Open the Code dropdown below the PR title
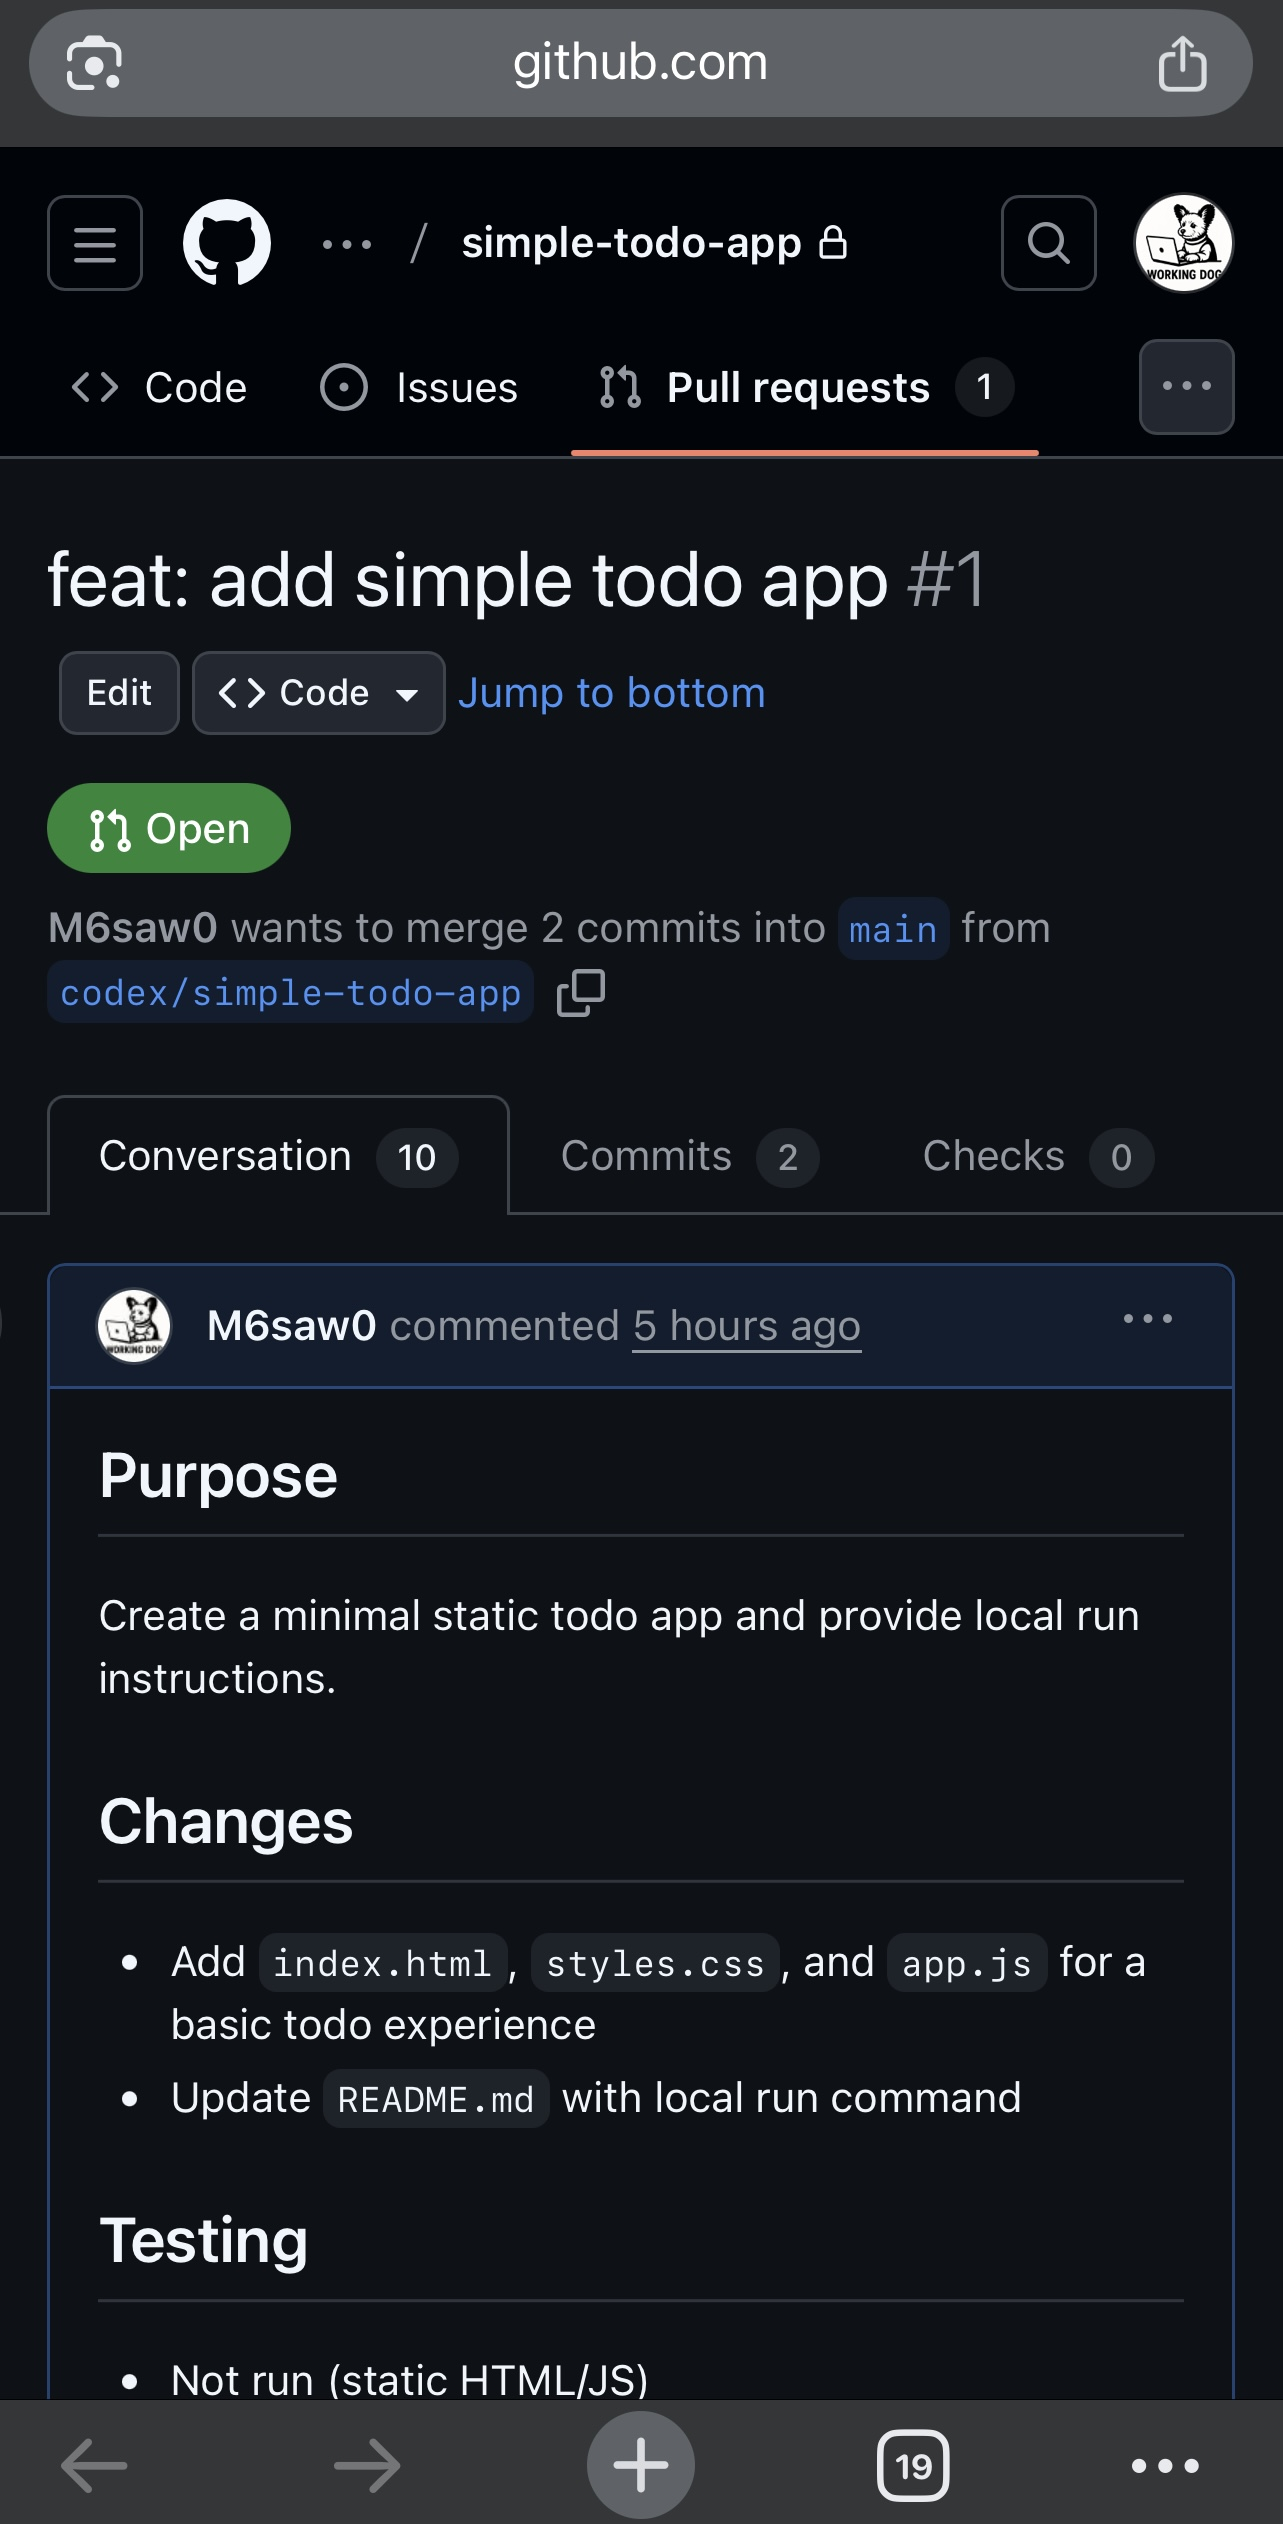The height and width of the screenshot is (2524, 1283). click(x=318, y=692)
